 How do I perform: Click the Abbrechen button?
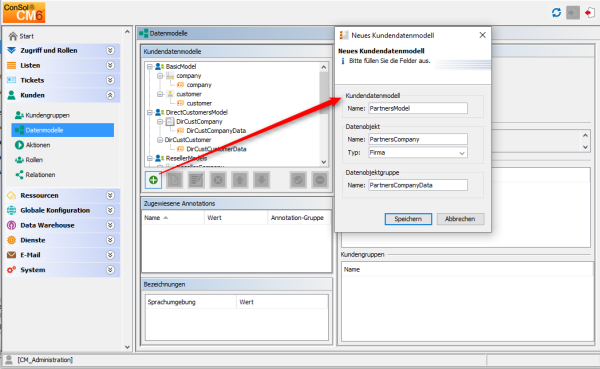tap(460, 219)
